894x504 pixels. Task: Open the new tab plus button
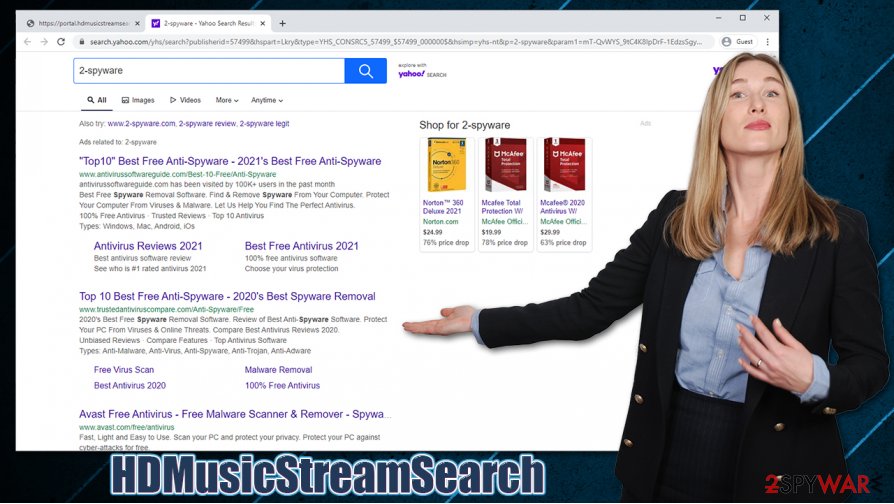tap(282, 23)
